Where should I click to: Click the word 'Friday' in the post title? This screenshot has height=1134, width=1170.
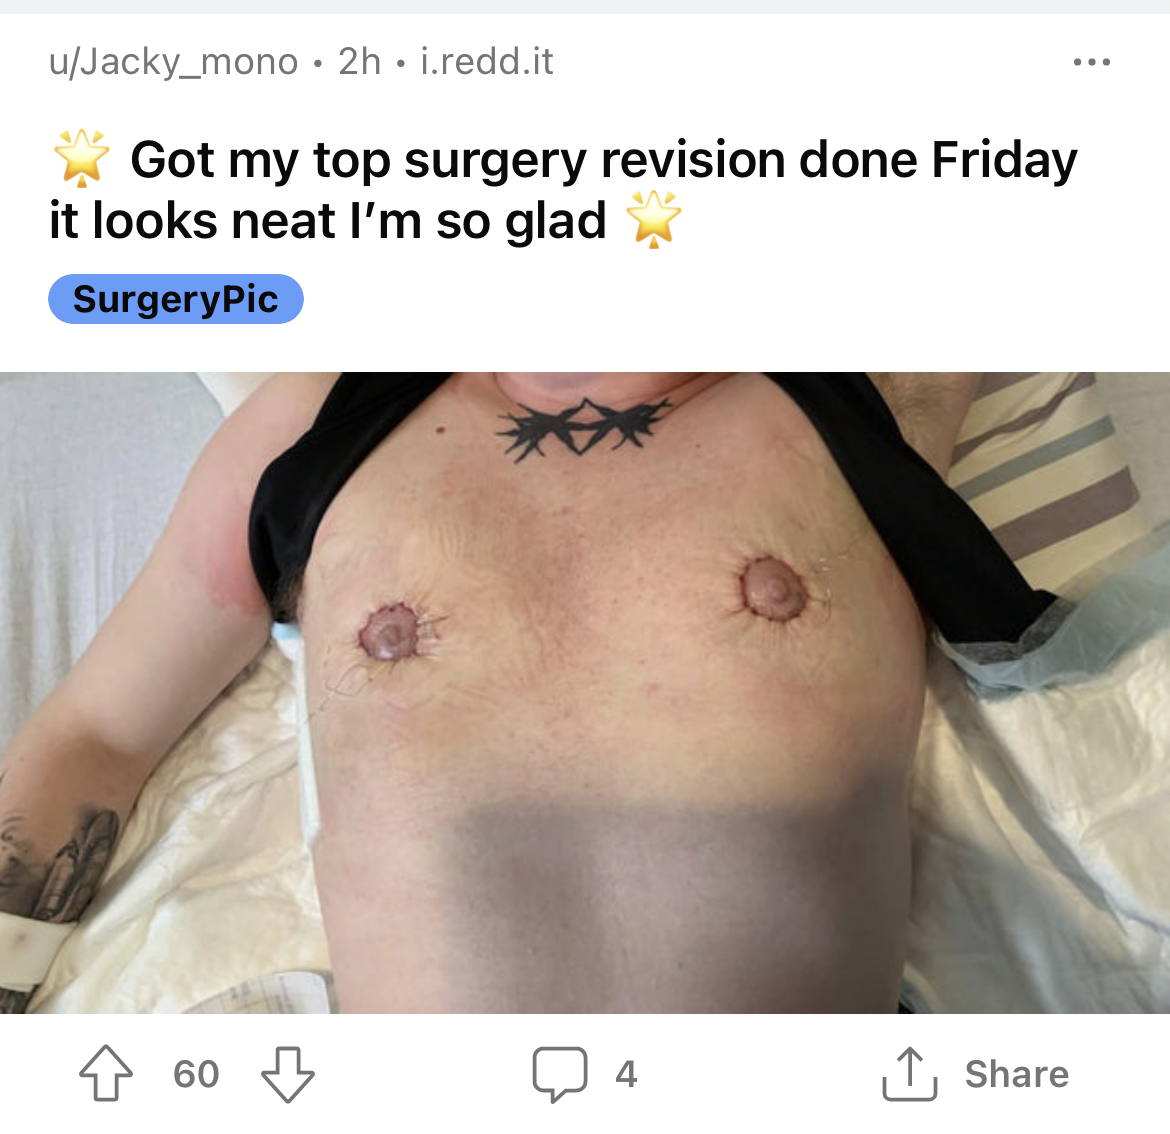(1004, 161)
